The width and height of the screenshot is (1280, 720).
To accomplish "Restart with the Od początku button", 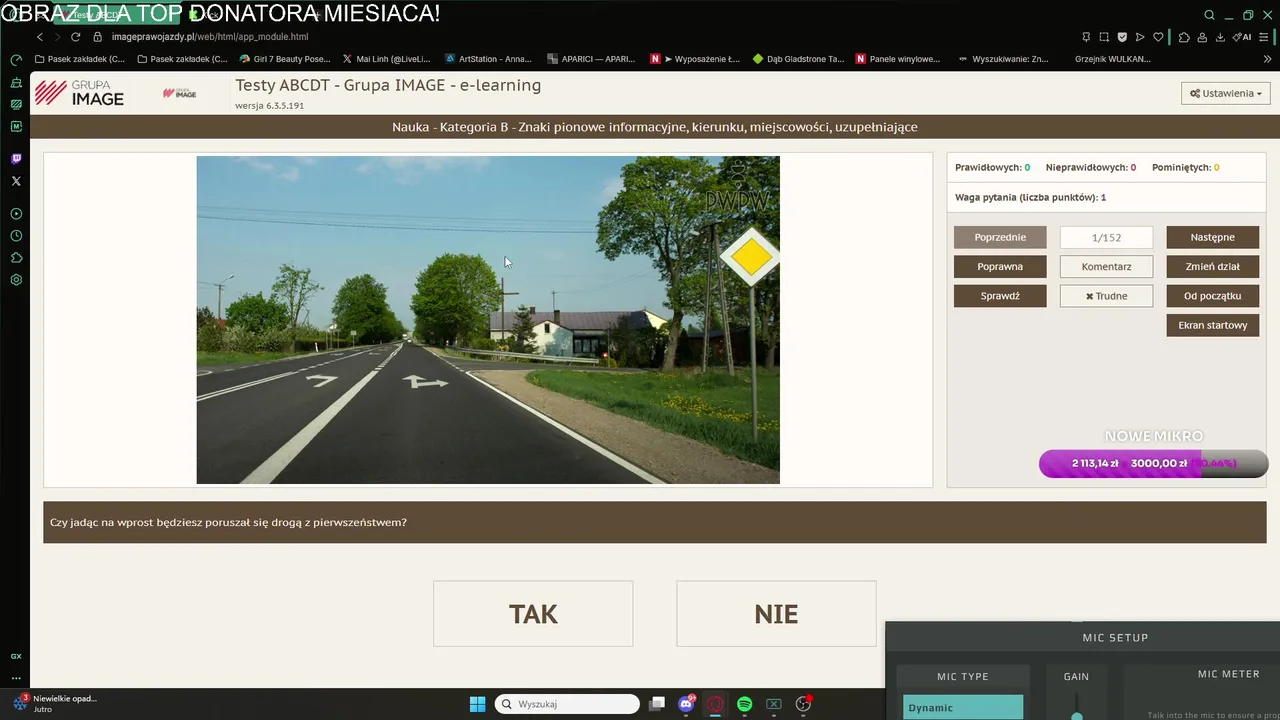I will [x=1213, y=296].
